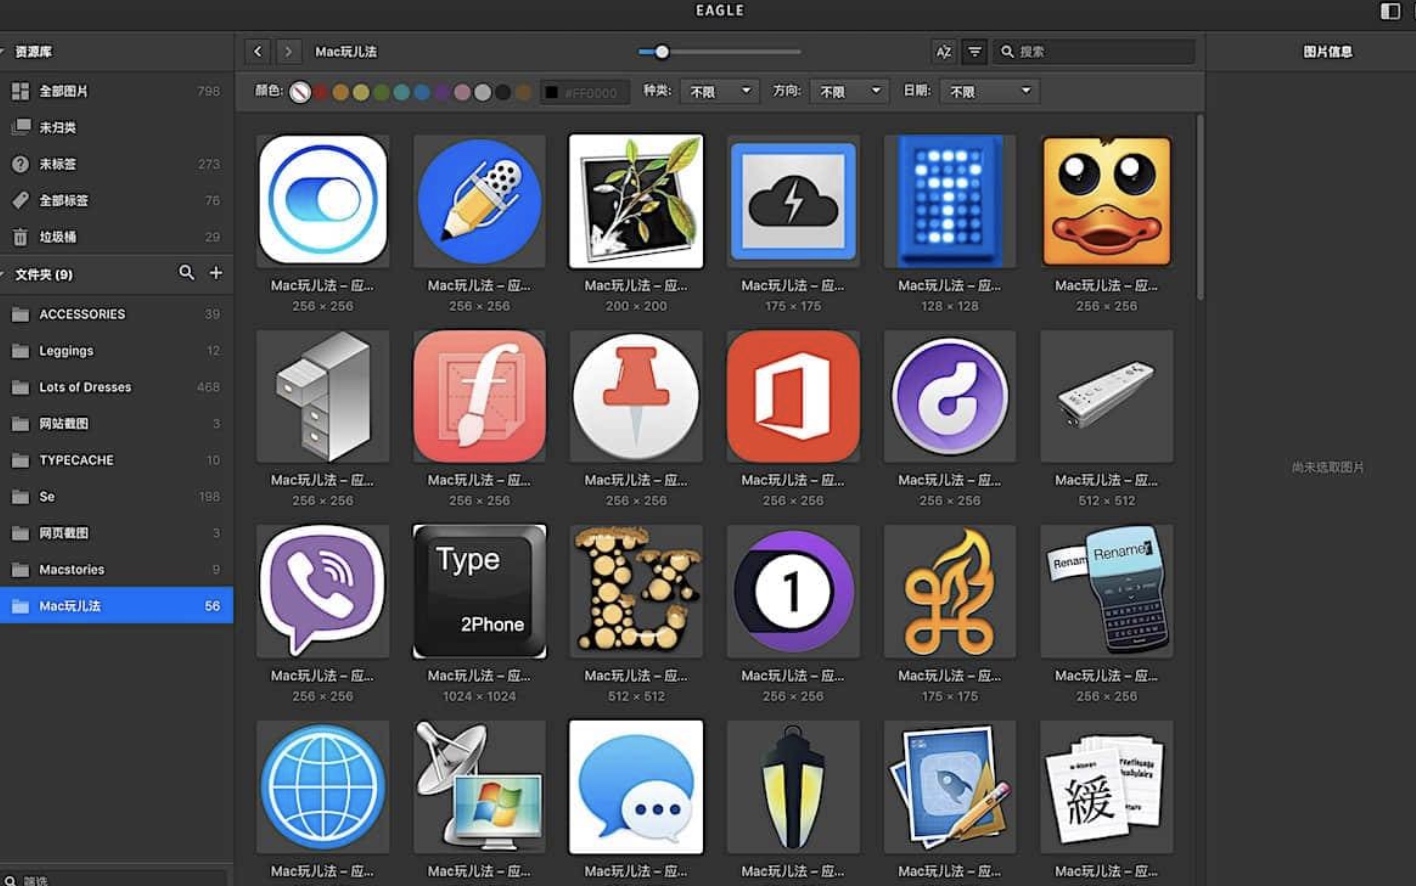Select the rocket blueprint with pencil thumbnail
This screenshot has height=886, width=1416.
(x=950, y=787)
